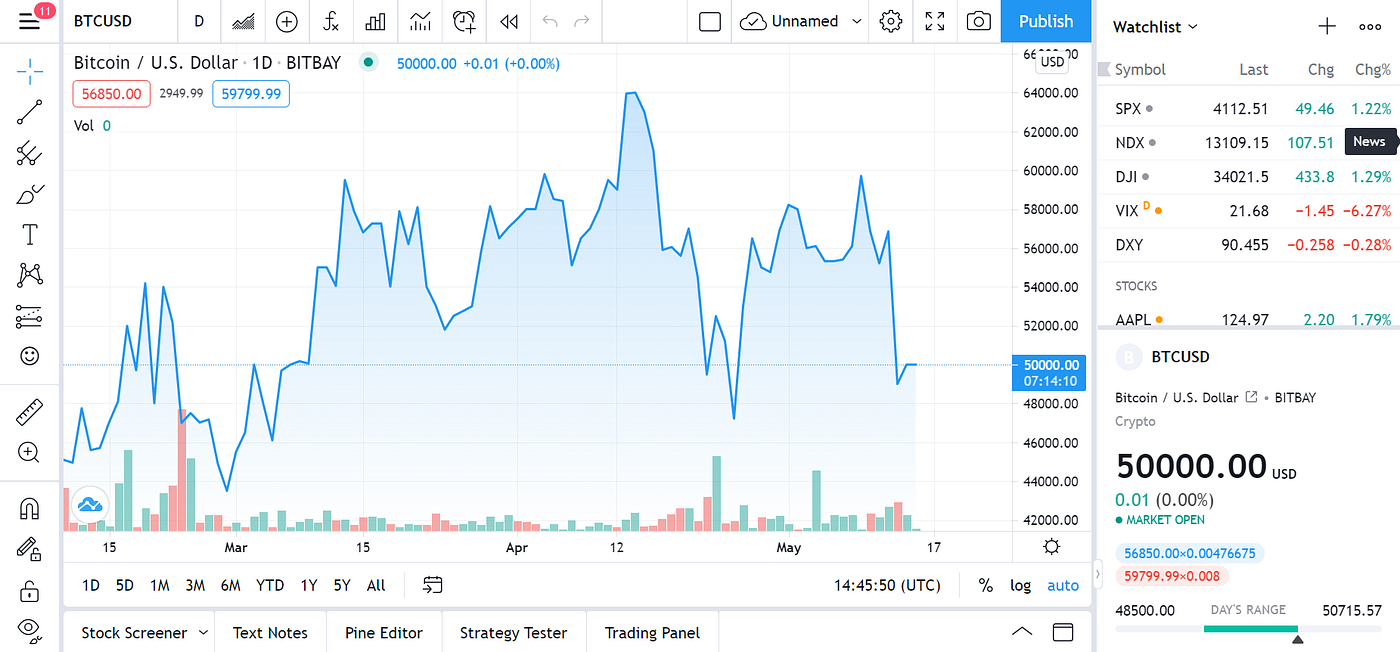
Task: Open the D timeframe interval selector
Action: pos(199,21)
